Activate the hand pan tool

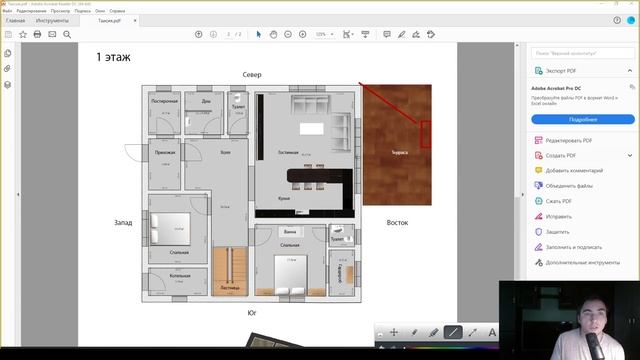point(273,35)
